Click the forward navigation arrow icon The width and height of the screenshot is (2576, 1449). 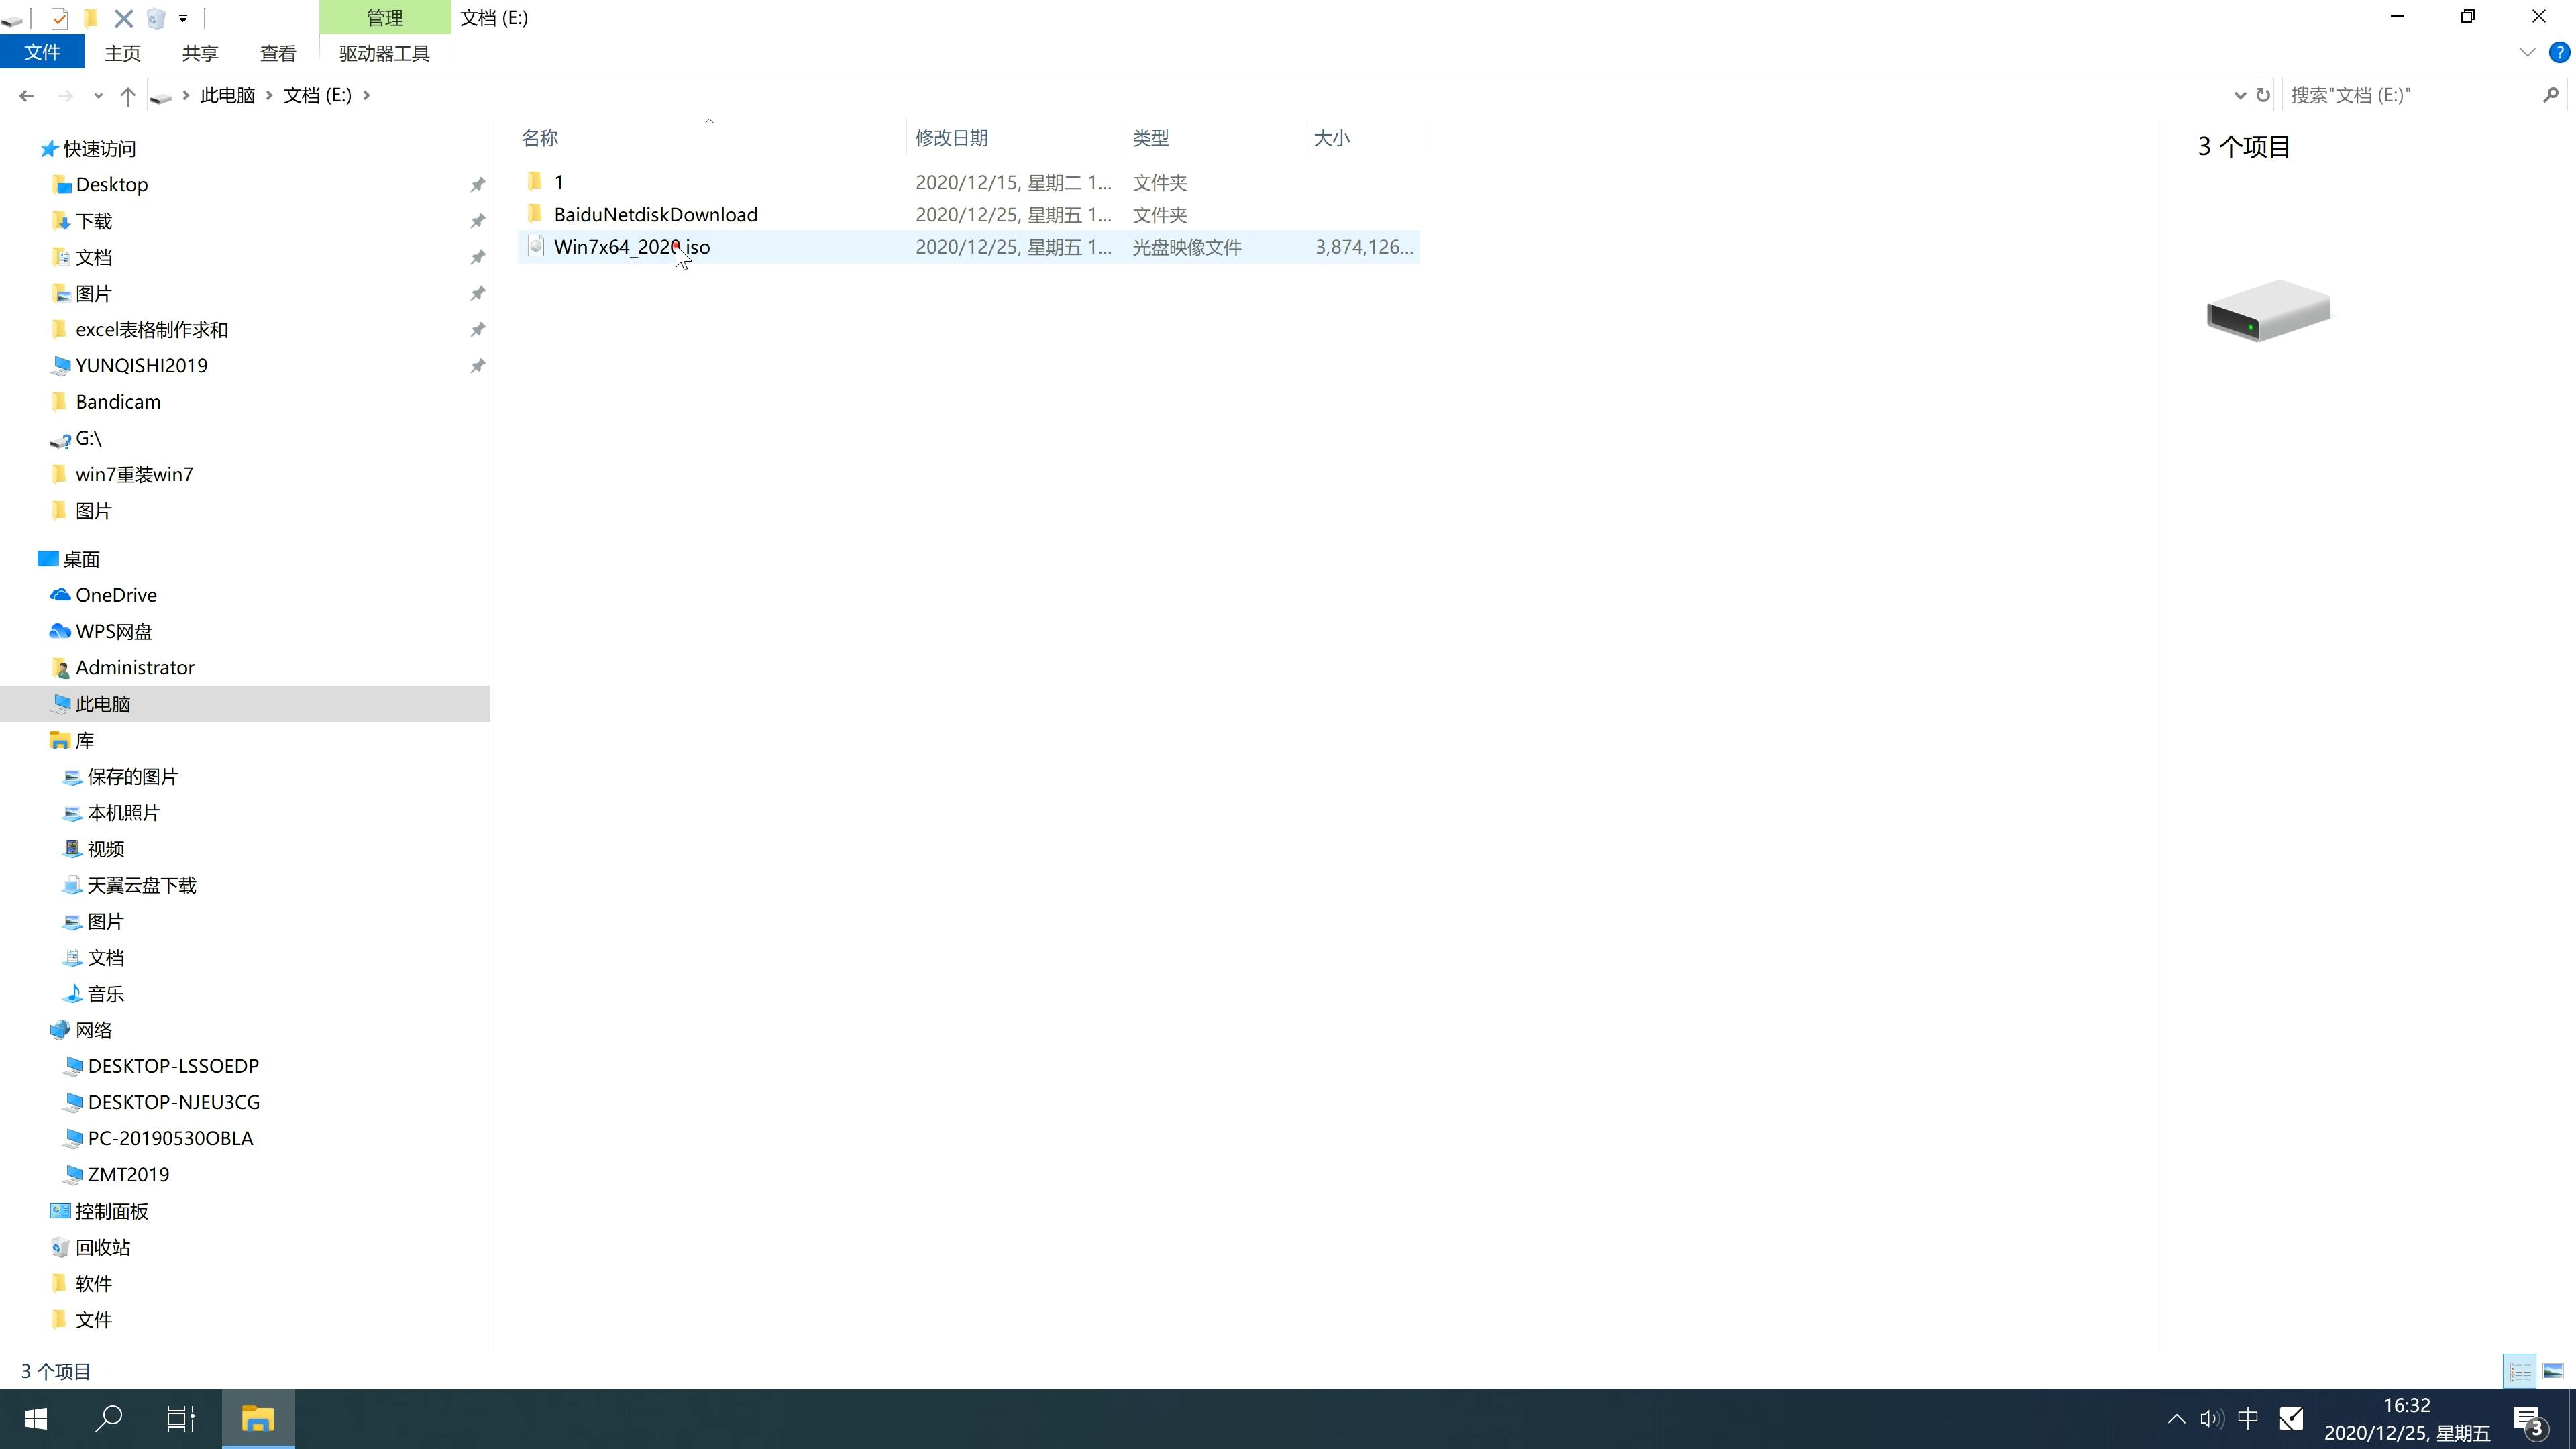(64, 94)
